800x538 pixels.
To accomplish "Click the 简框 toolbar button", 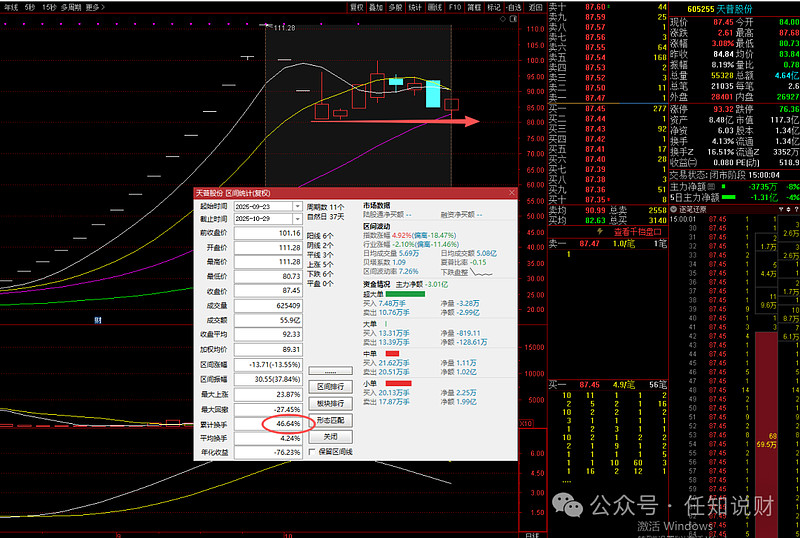I will tap(474, 7).
